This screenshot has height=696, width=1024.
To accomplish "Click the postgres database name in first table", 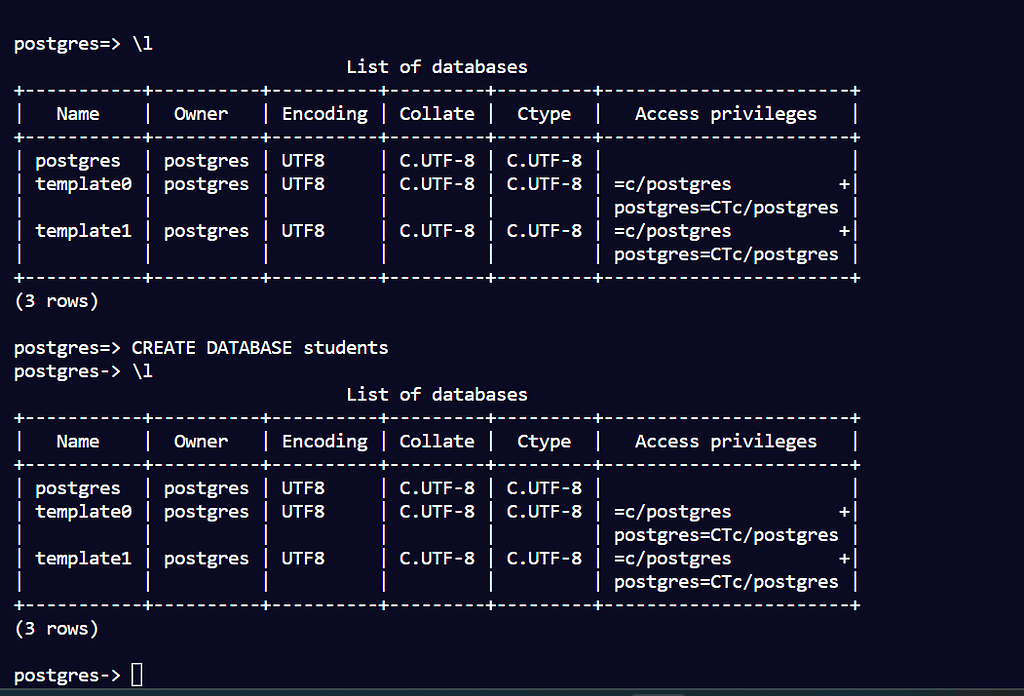I will (78, 160).
